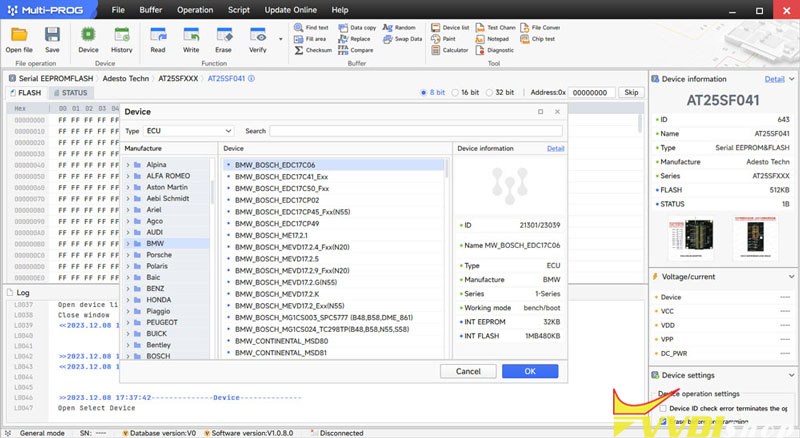800x438 pixels.
Task: Select the 32 bit display mode
Action: pyautogui.click(x=489, y=92)
